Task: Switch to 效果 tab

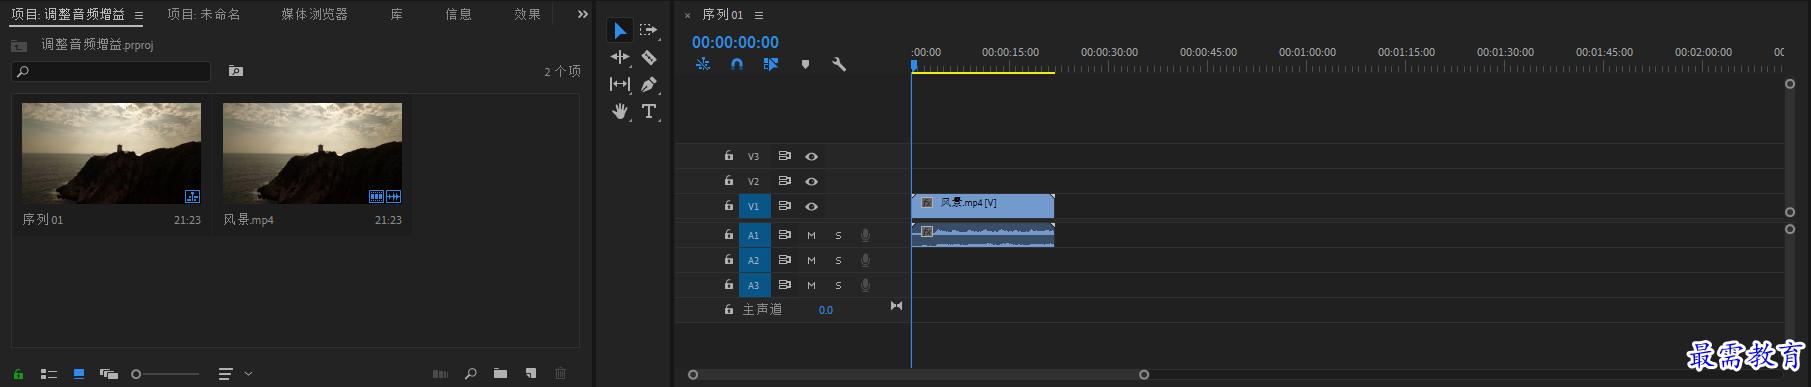Action: [527, 14]
